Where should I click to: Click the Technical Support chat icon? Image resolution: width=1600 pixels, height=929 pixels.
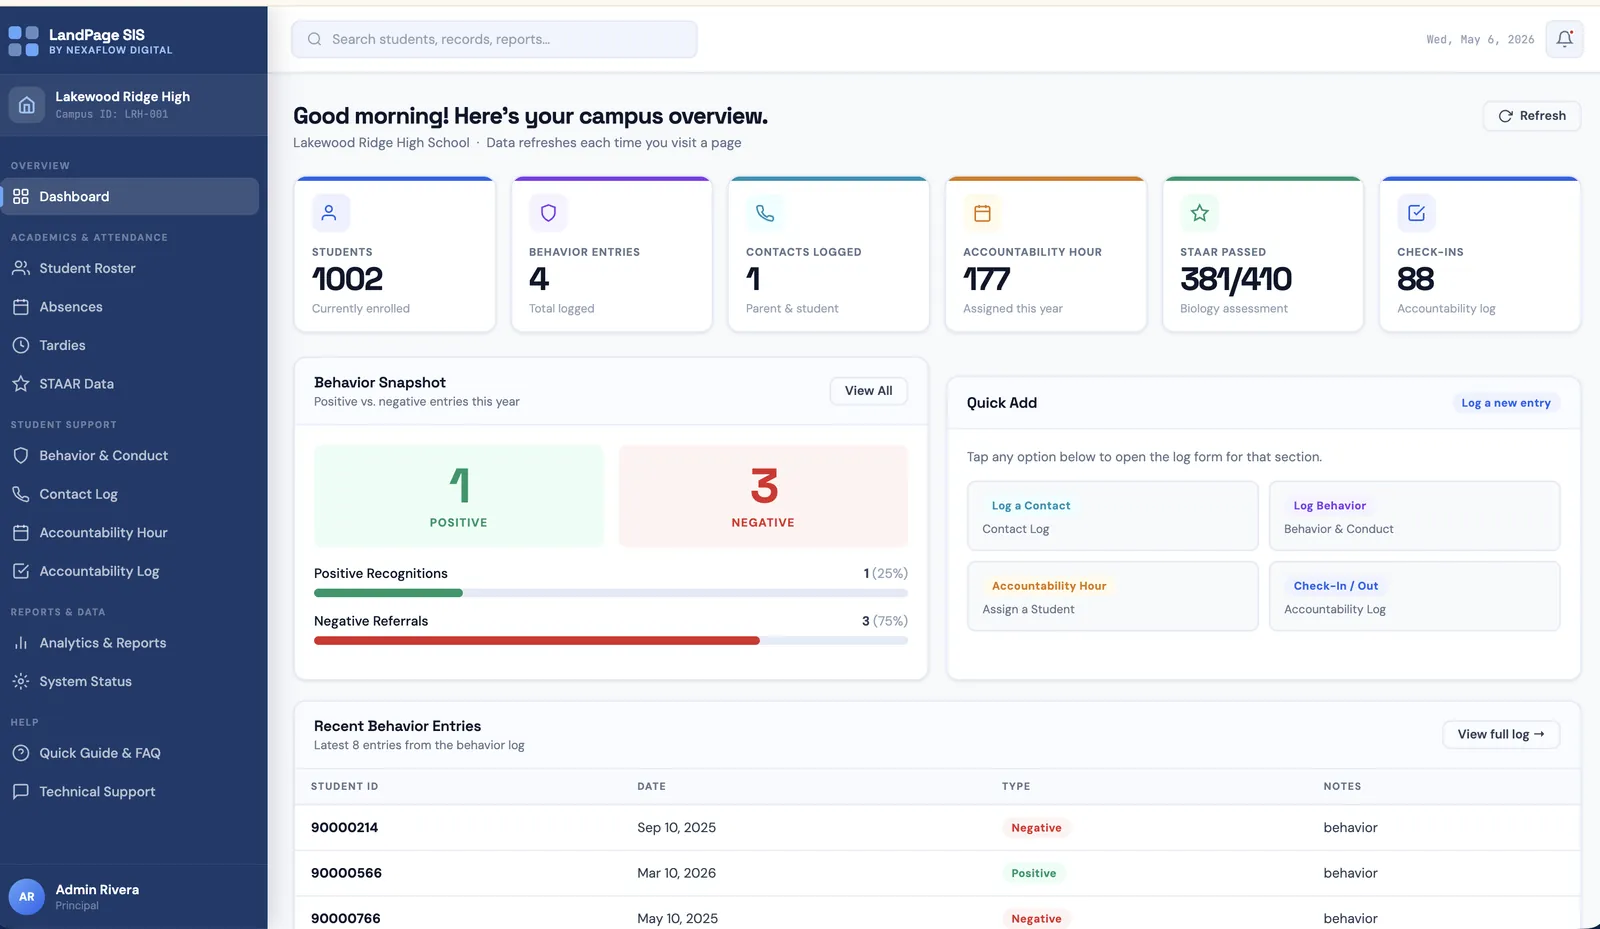pyautogui.click(x=21, y=792)
